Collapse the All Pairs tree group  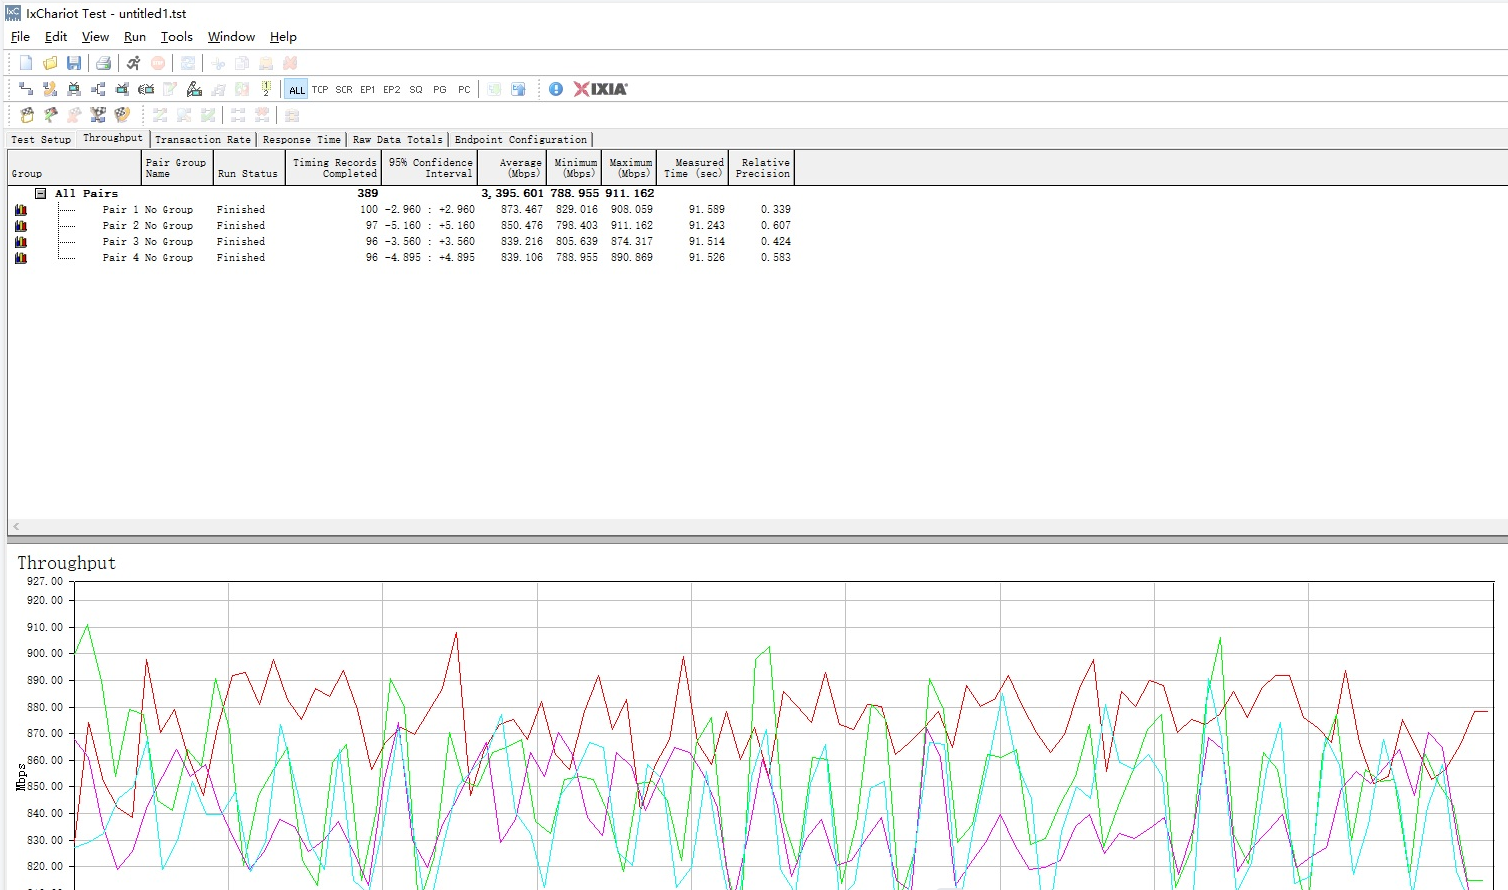[41, 194]
